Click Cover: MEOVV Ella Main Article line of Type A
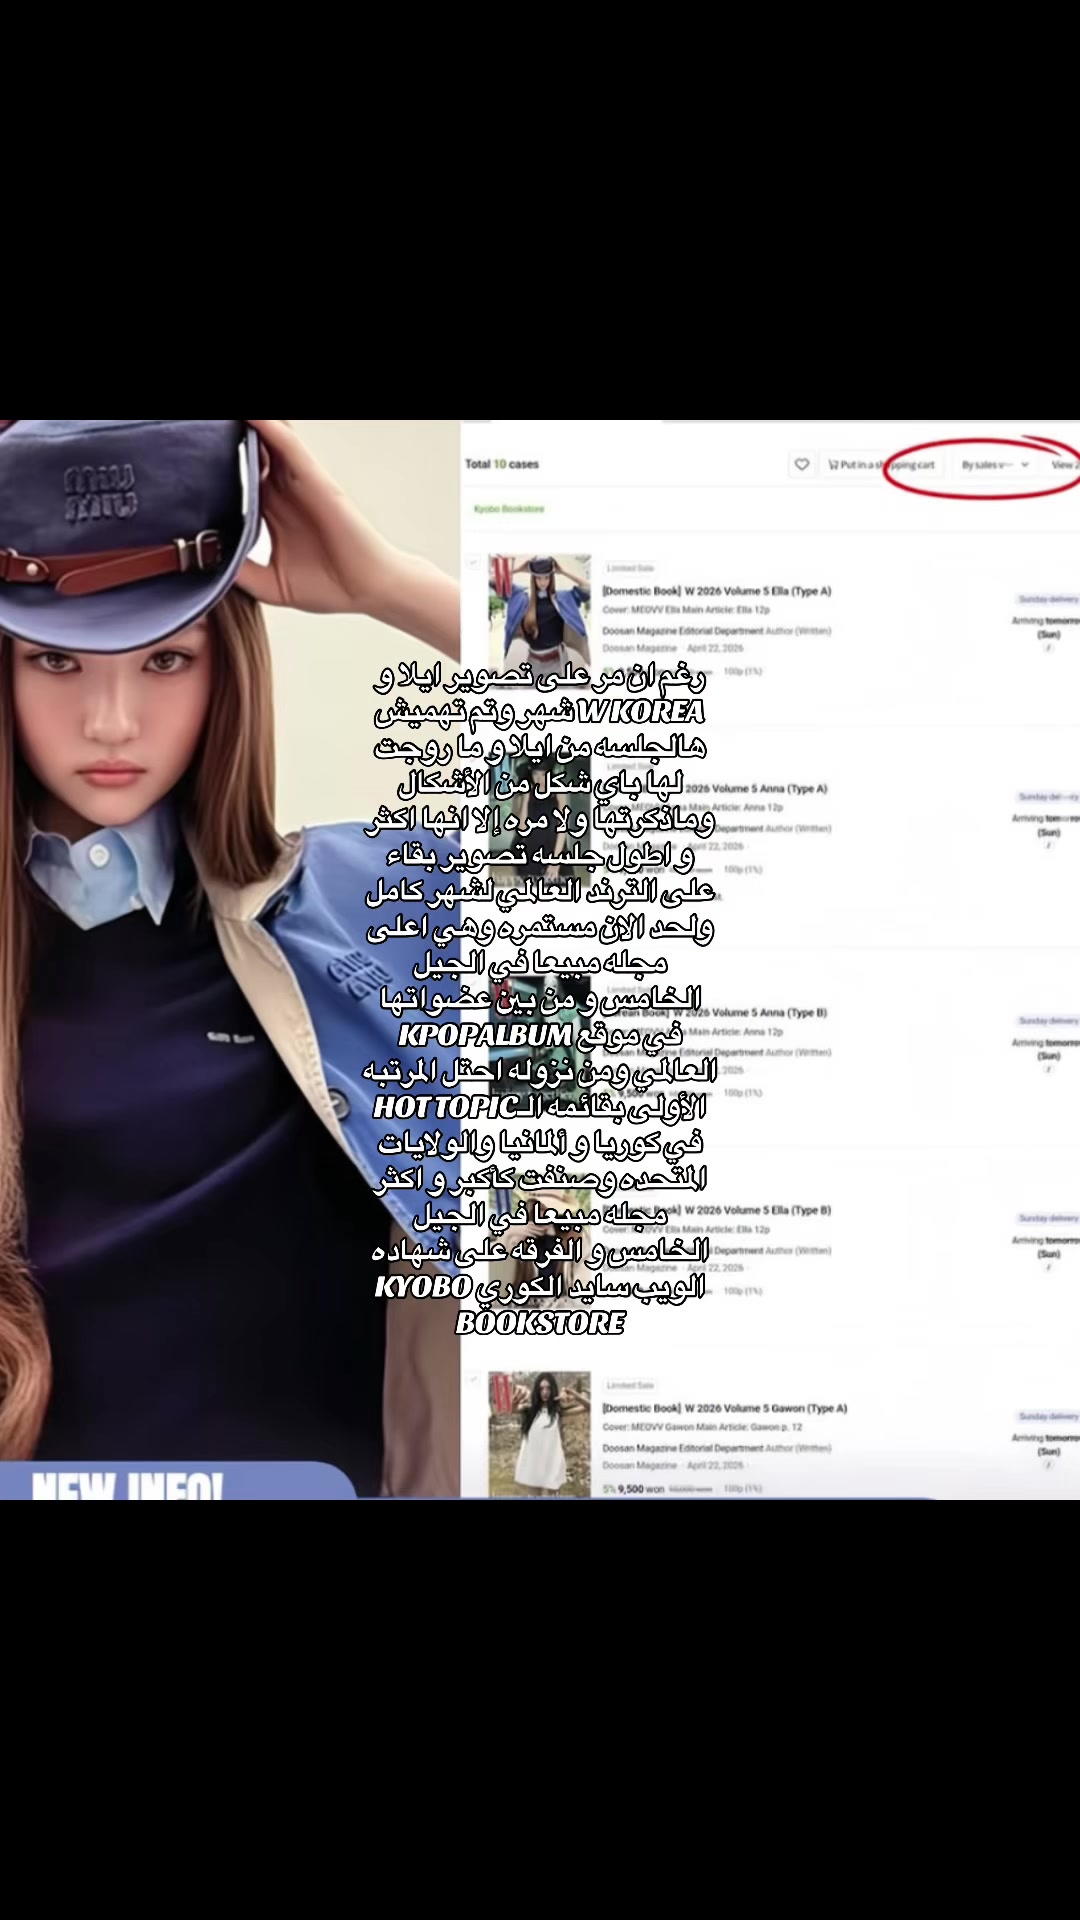1080x1920 pixels. point(686,610)
